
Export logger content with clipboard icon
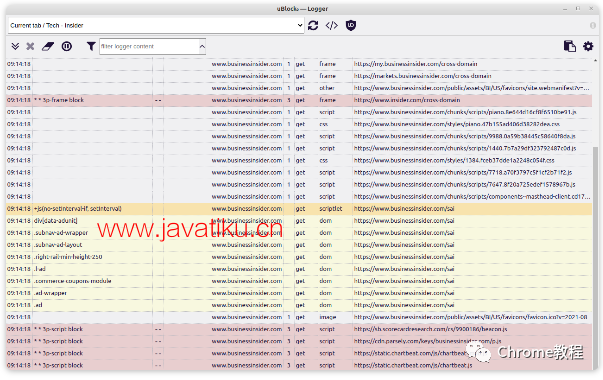[x=570, y=46]
